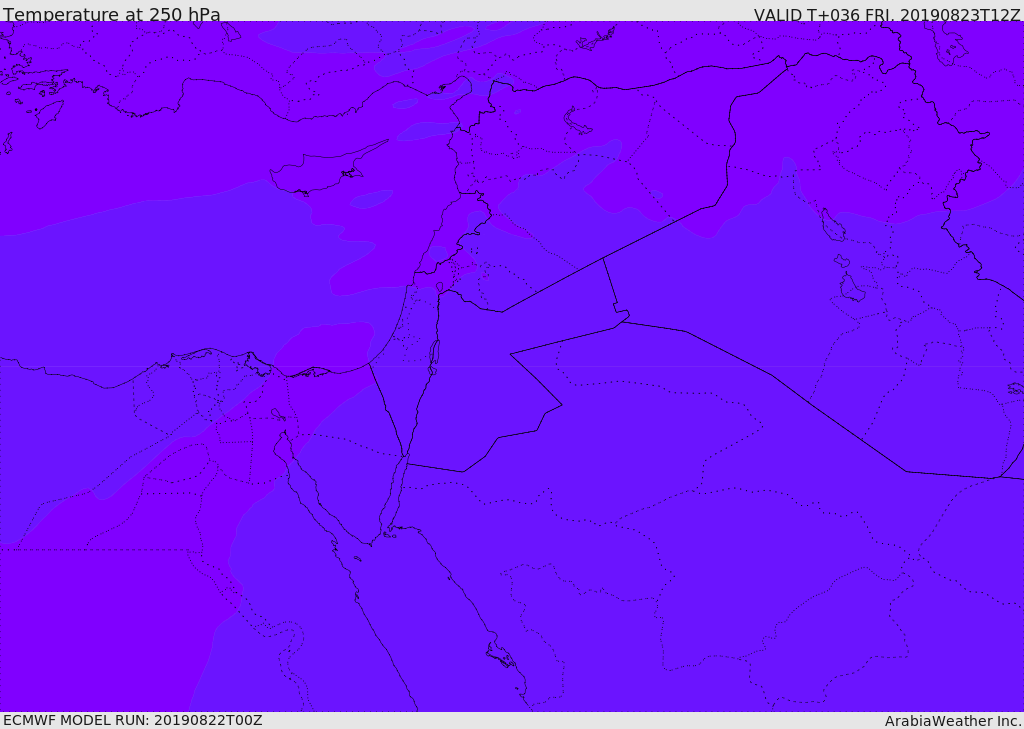Click the 'ArabiaWeather Inc' credit text
The image size is (1024, 729).
tap(952, 721)
